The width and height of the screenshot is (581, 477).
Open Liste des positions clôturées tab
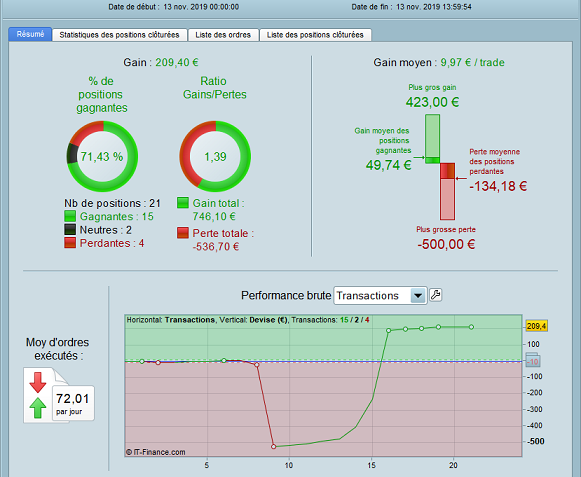[x=315, y=35]
